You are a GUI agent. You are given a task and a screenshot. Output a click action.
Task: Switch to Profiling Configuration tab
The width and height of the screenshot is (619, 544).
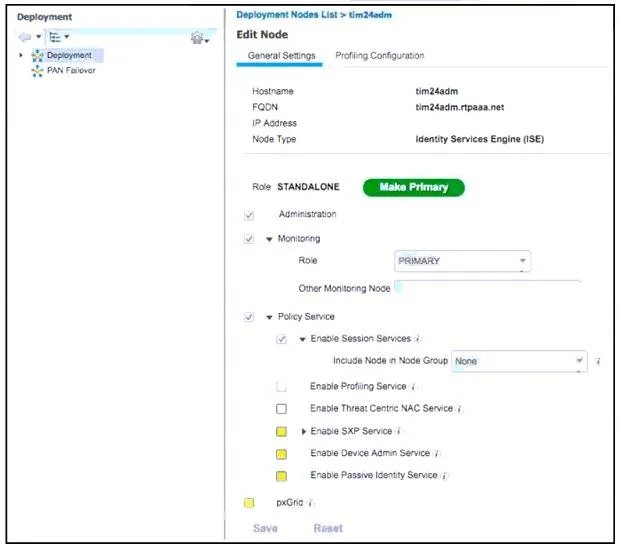point(380,56)
